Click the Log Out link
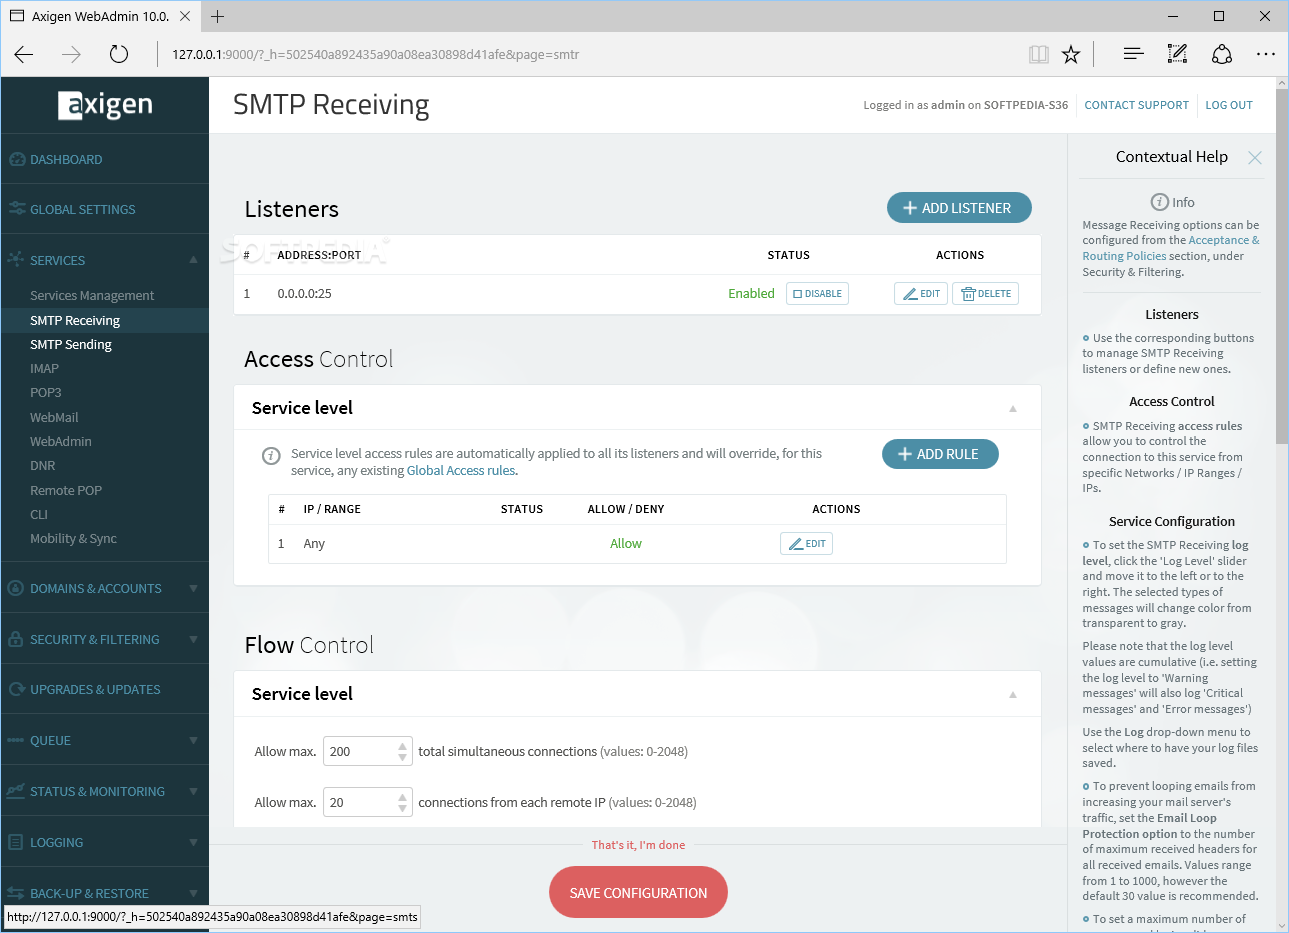Screen dimensions: 1289x933 coord(1229,105)
